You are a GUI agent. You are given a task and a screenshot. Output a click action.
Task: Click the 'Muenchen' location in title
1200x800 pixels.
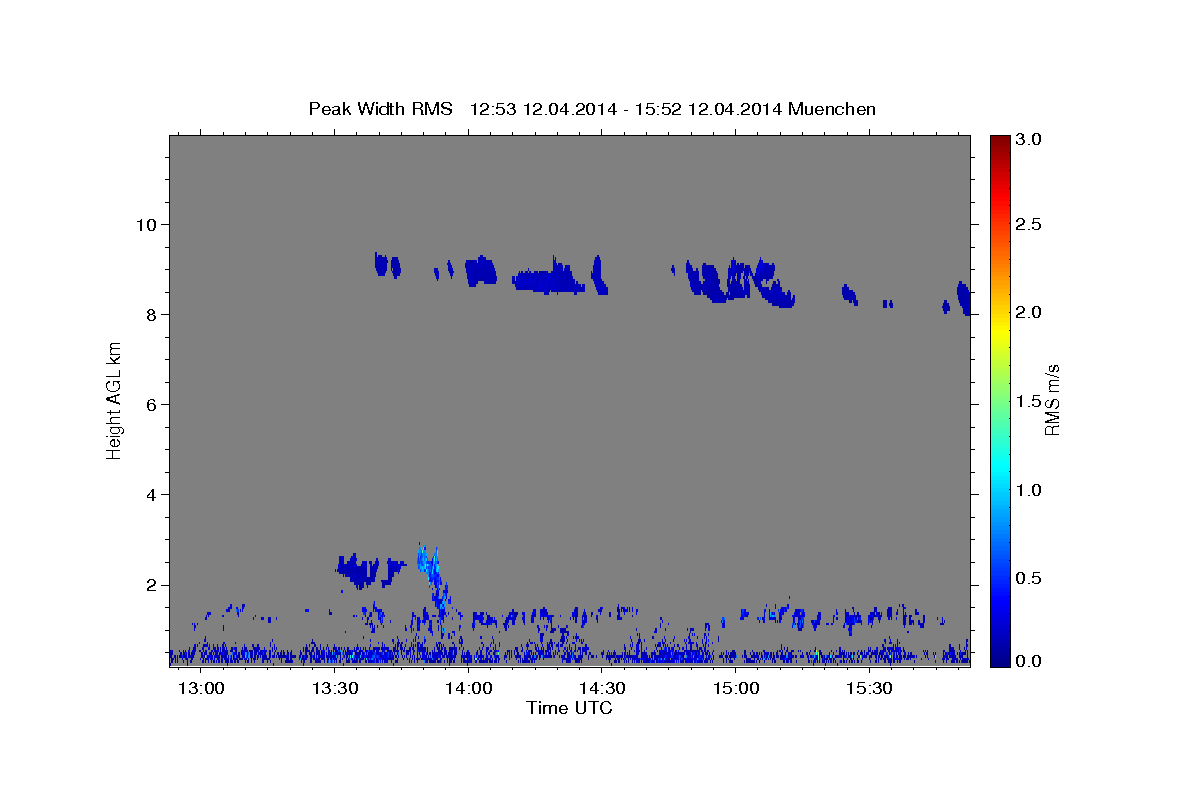[x=832, y=109]
